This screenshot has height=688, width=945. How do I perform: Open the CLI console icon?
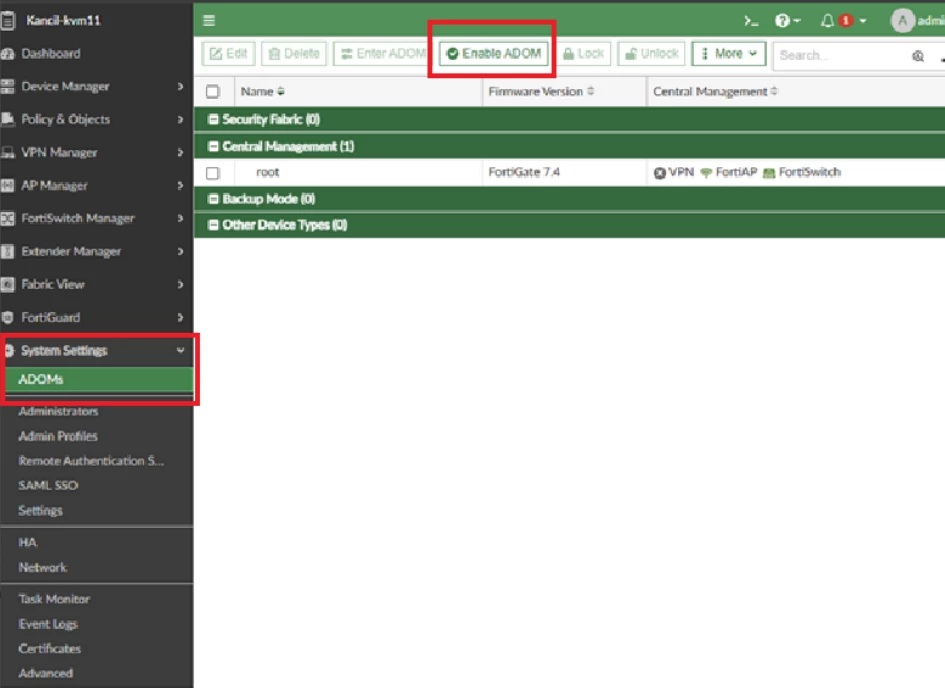[751, 21]
